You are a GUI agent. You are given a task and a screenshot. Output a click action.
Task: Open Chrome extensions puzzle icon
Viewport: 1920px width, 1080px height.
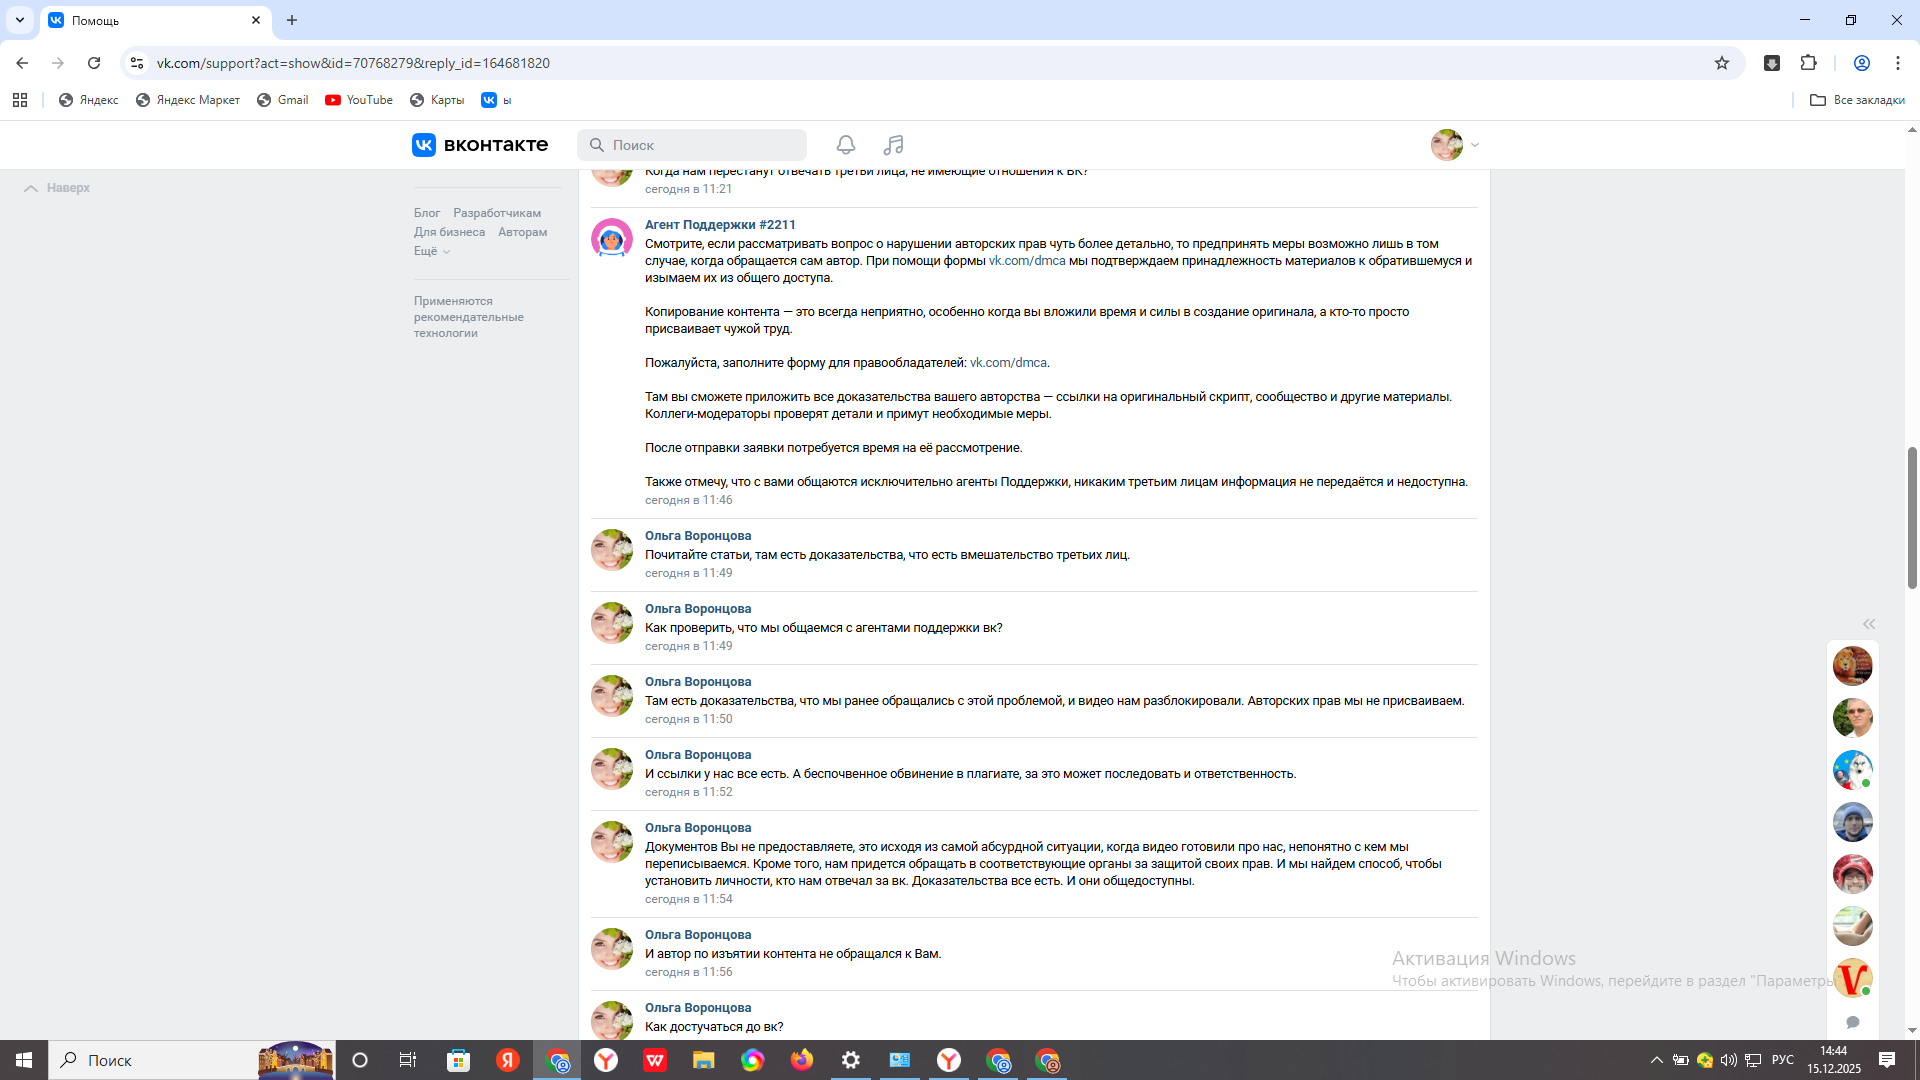click(1808, 63)
